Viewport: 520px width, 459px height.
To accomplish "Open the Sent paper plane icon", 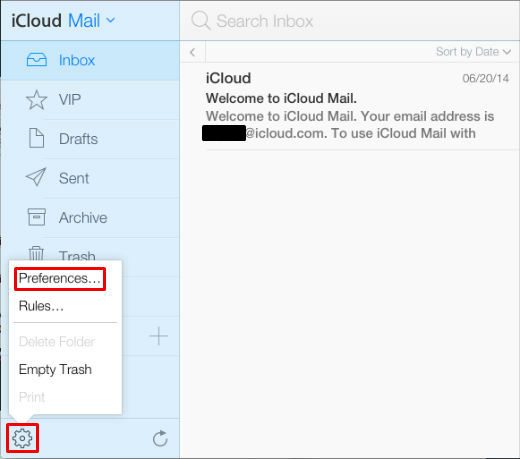I will tap(36, 177).
